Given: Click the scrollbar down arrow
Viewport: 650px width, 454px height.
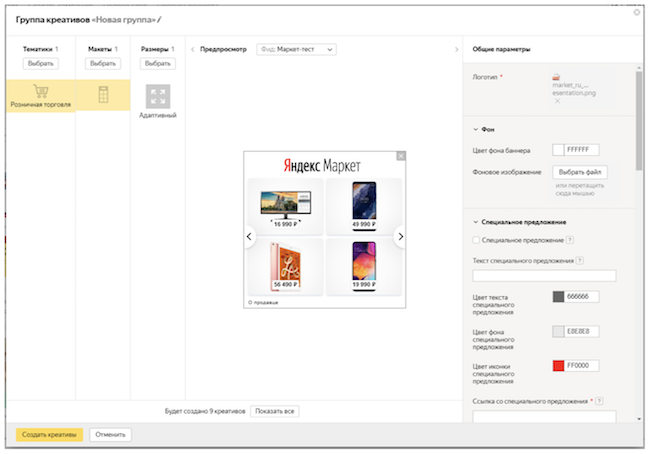Looking at the screenshot, I should [639, 419].
